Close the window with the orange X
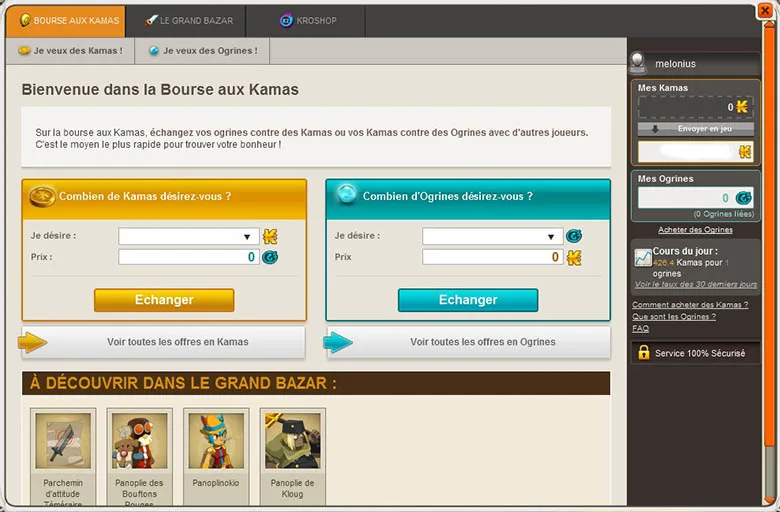Viewport: 780px width, 512px height. pyautogui.click(x=765, y=10)
